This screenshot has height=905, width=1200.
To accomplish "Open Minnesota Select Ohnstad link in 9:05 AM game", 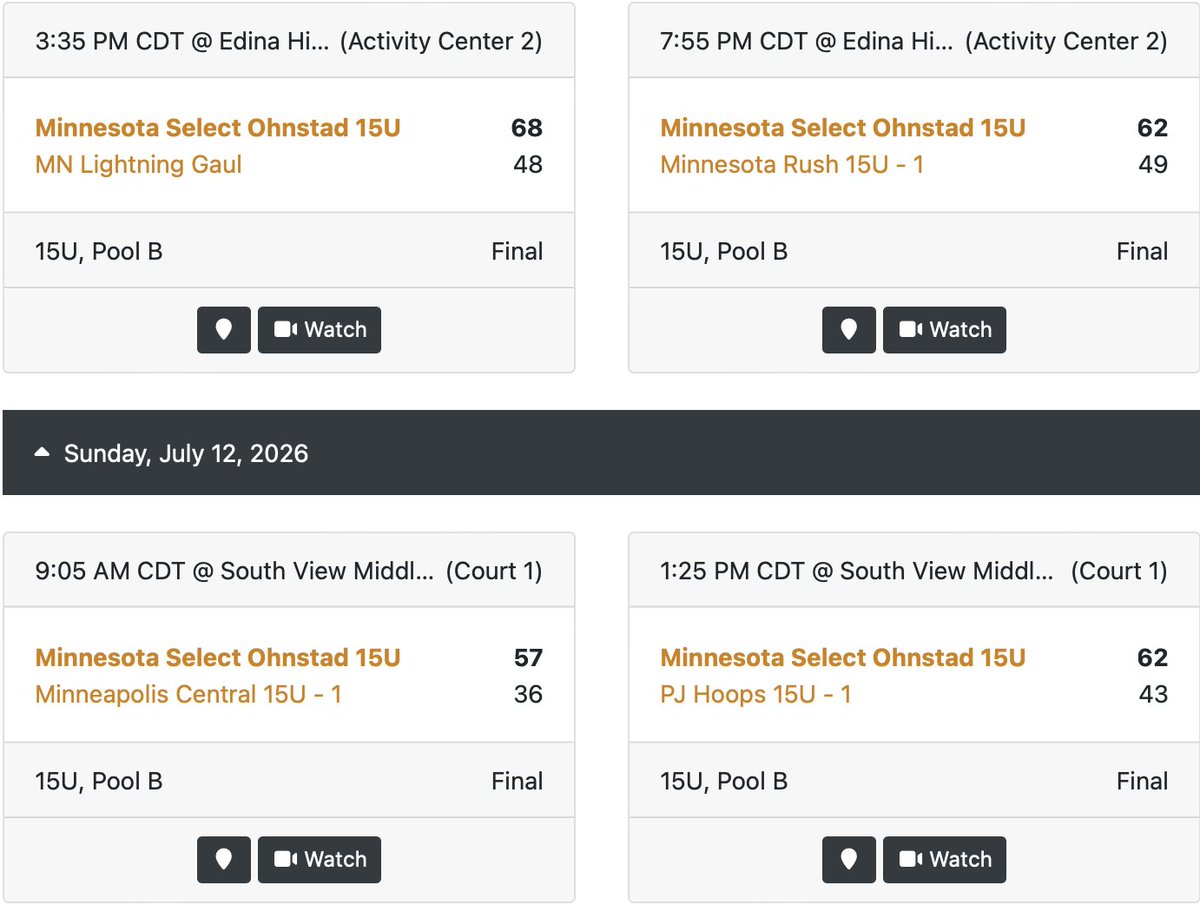I will click(x=218, y=658).
